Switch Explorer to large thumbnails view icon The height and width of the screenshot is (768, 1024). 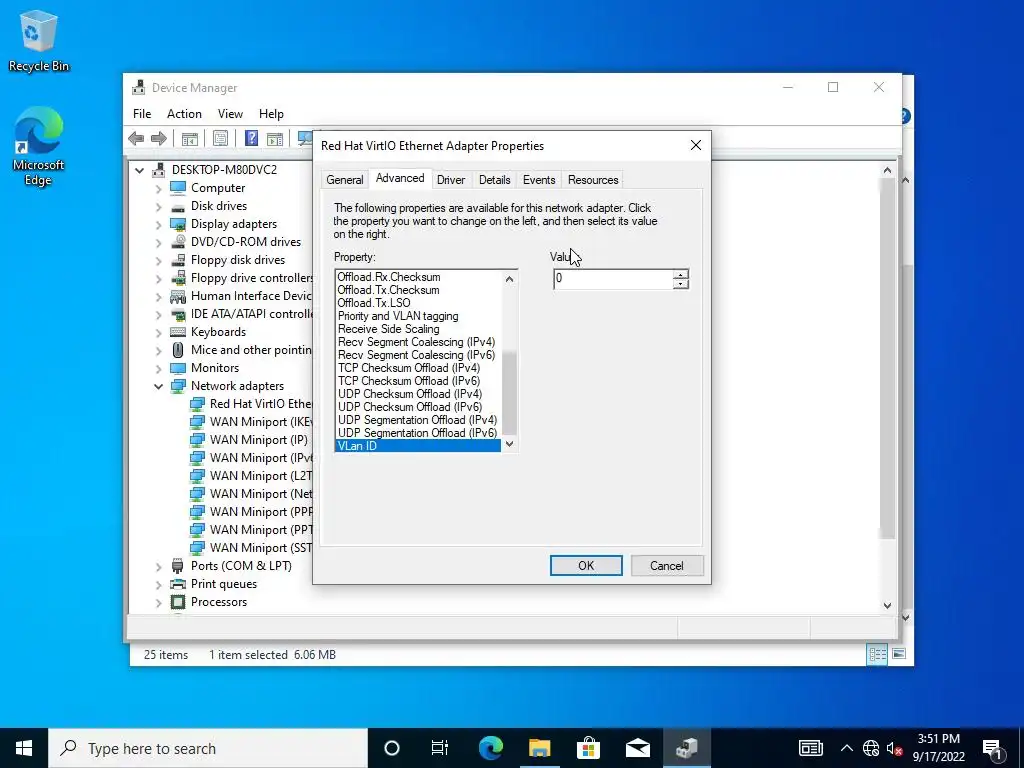point(899,654)
